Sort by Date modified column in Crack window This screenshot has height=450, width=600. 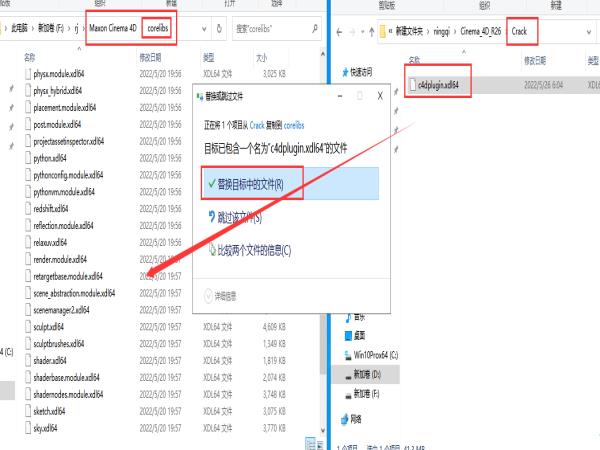point(535,60)
